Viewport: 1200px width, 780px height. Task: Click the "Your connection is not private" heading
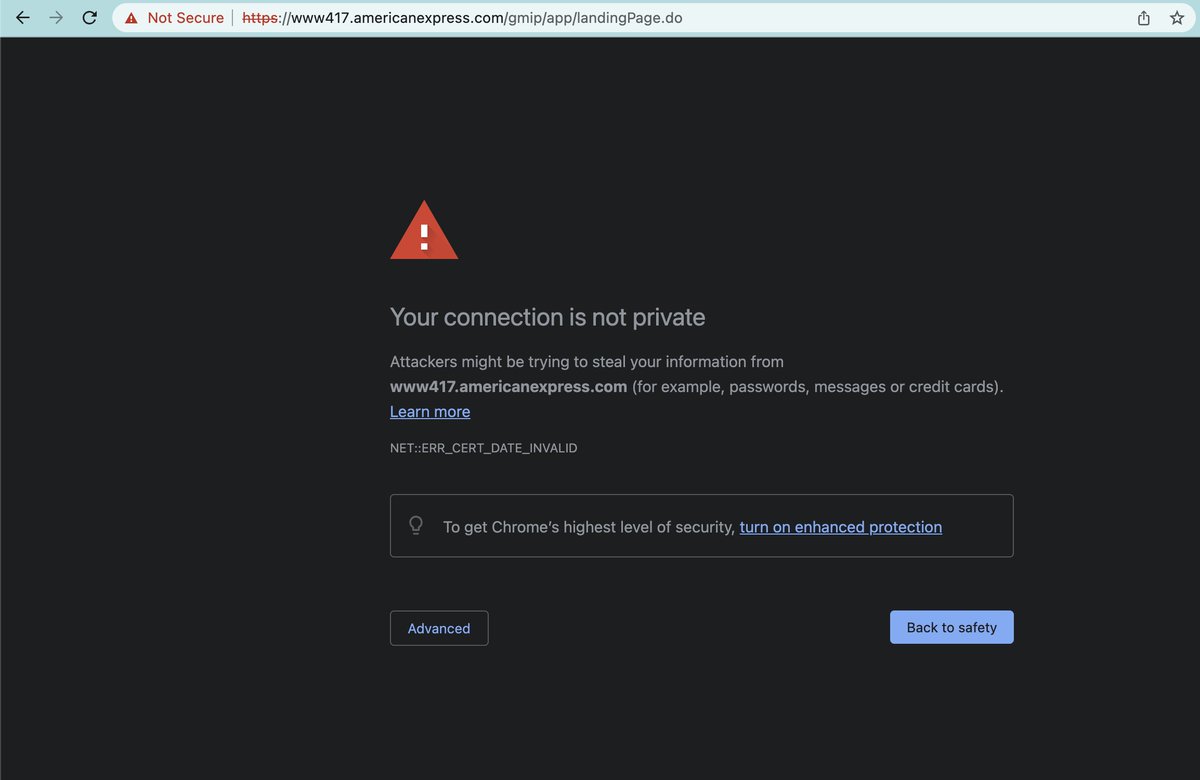pos(548,317)
